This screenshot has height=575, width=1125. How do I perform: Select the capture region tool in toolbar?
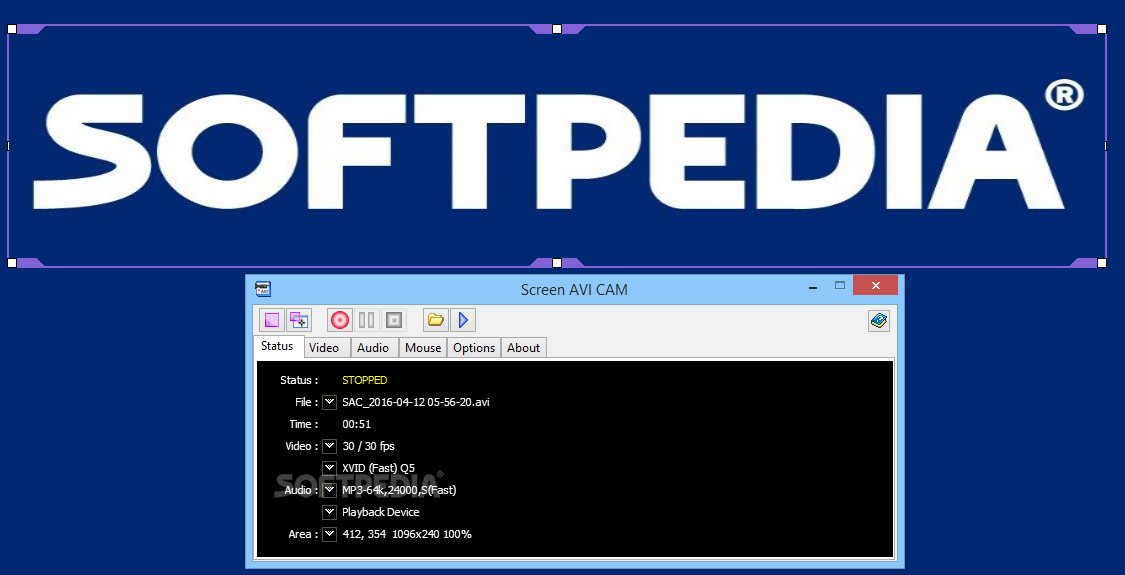272,319
